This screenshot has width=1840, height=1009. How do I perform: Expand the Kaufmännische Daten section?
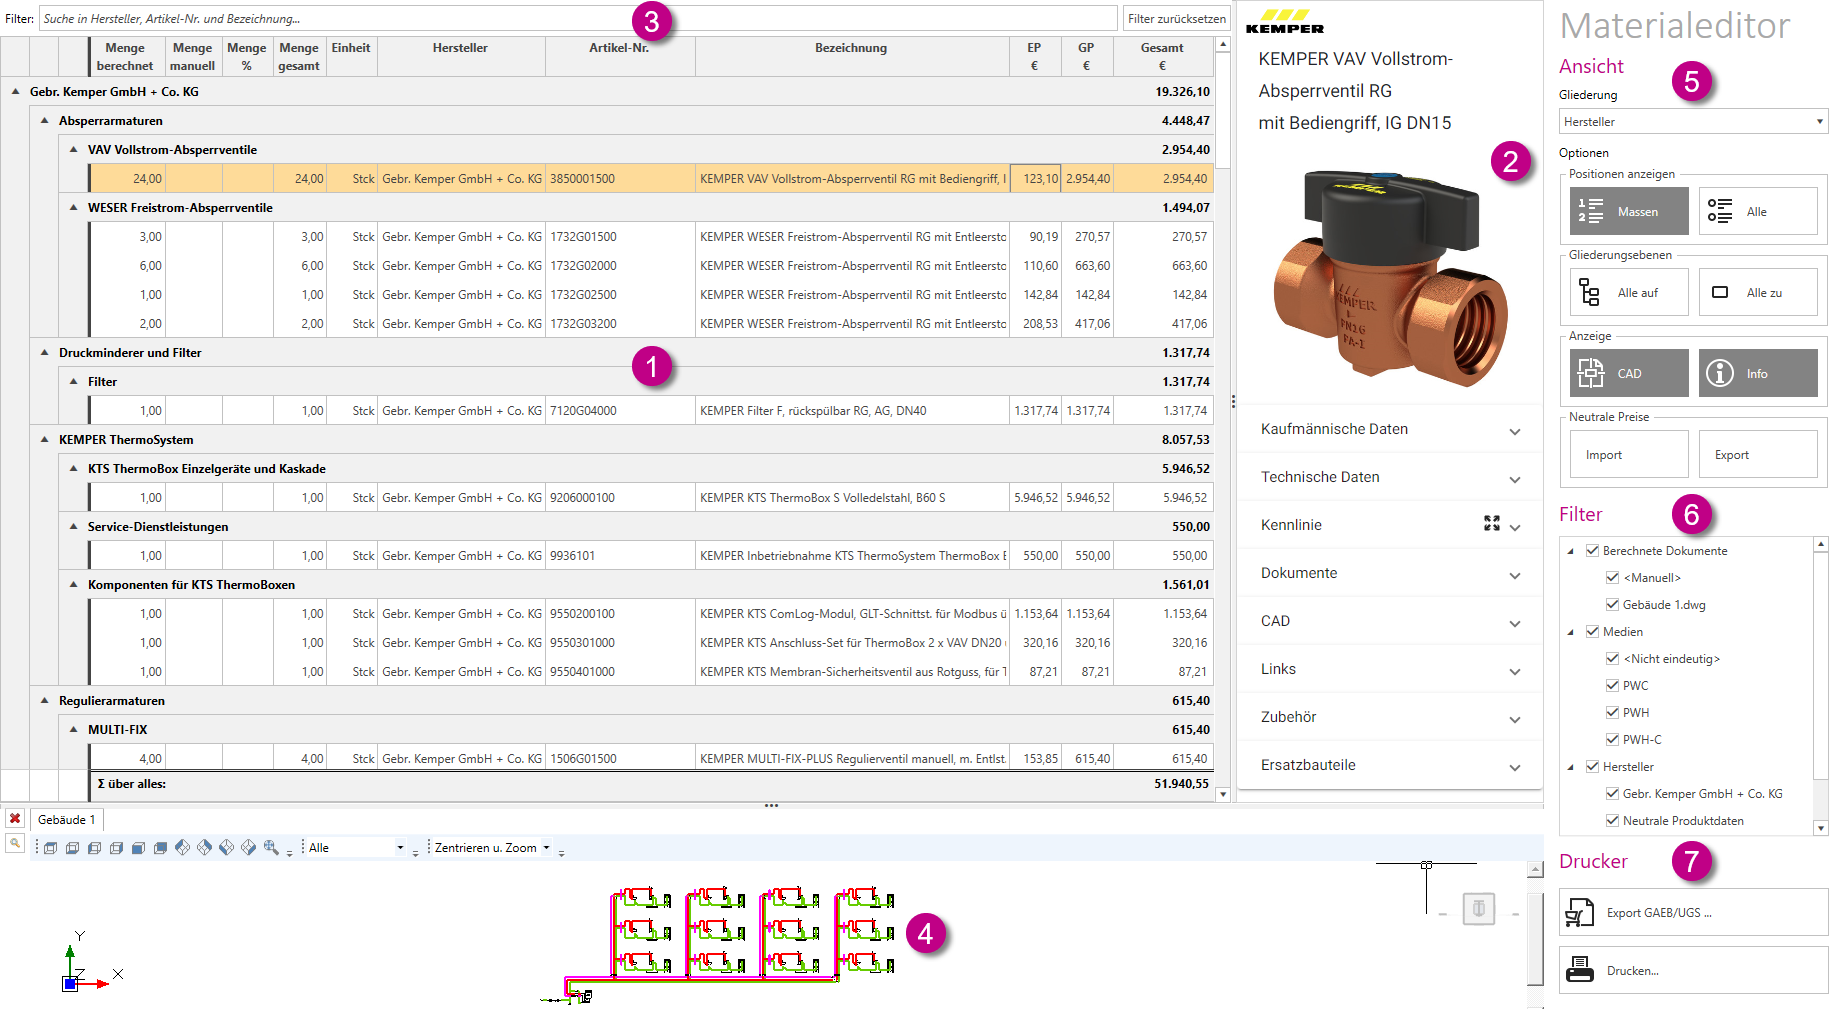(1390, 429)
